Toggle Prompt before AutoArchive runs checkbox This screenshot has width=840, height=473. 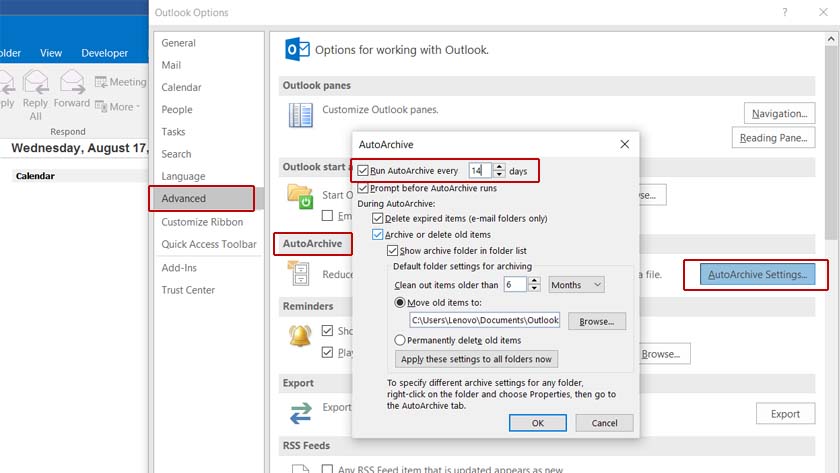(x=363, y=188)
